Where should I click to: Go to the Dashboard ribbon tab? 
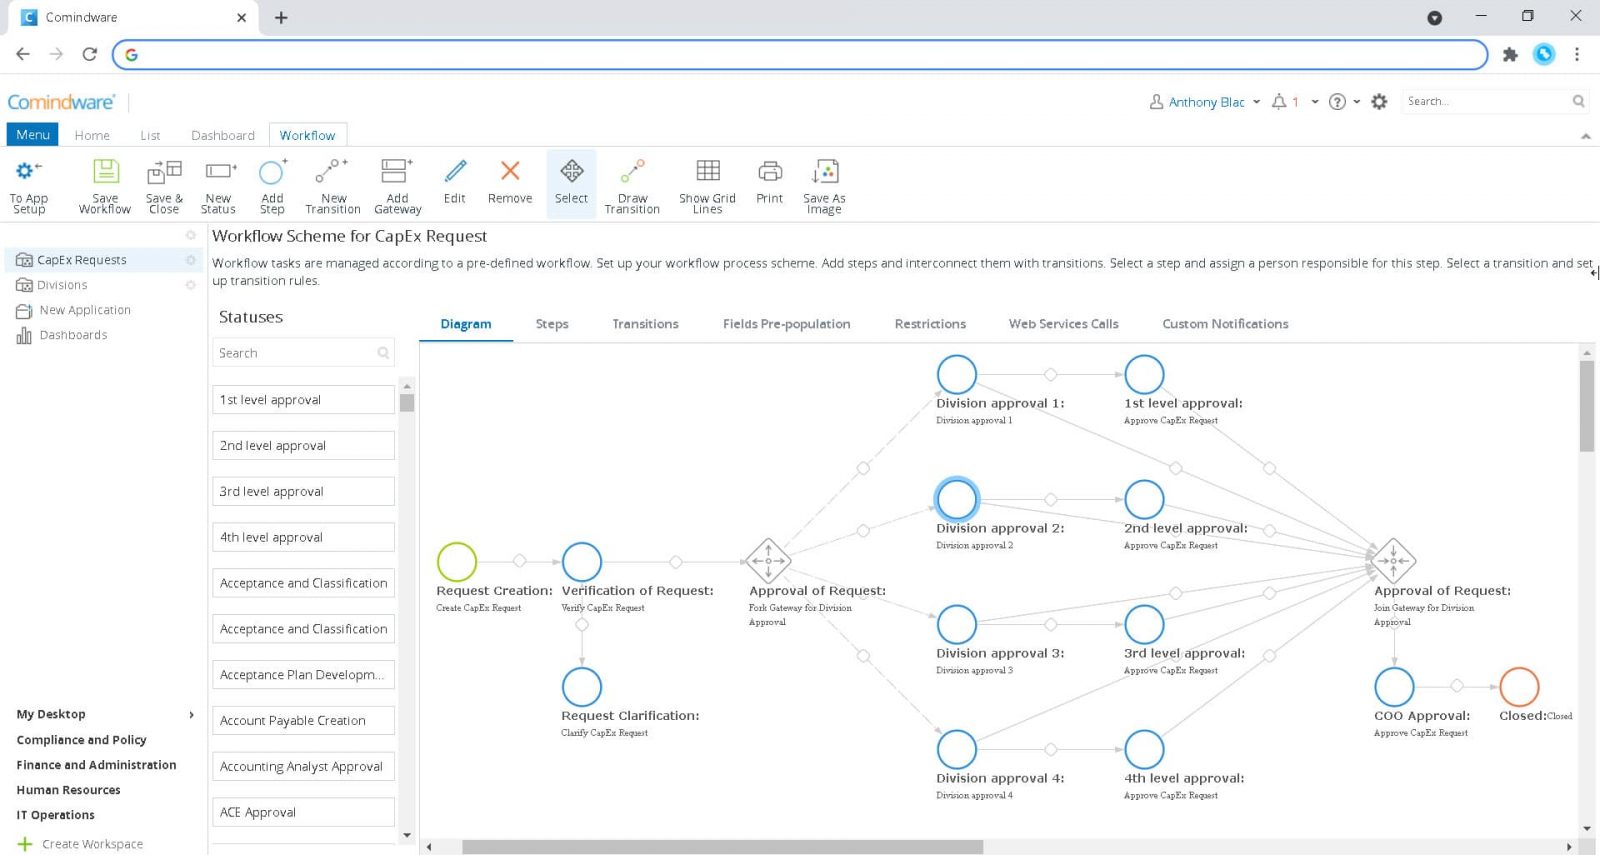click(x=223, y=135)
